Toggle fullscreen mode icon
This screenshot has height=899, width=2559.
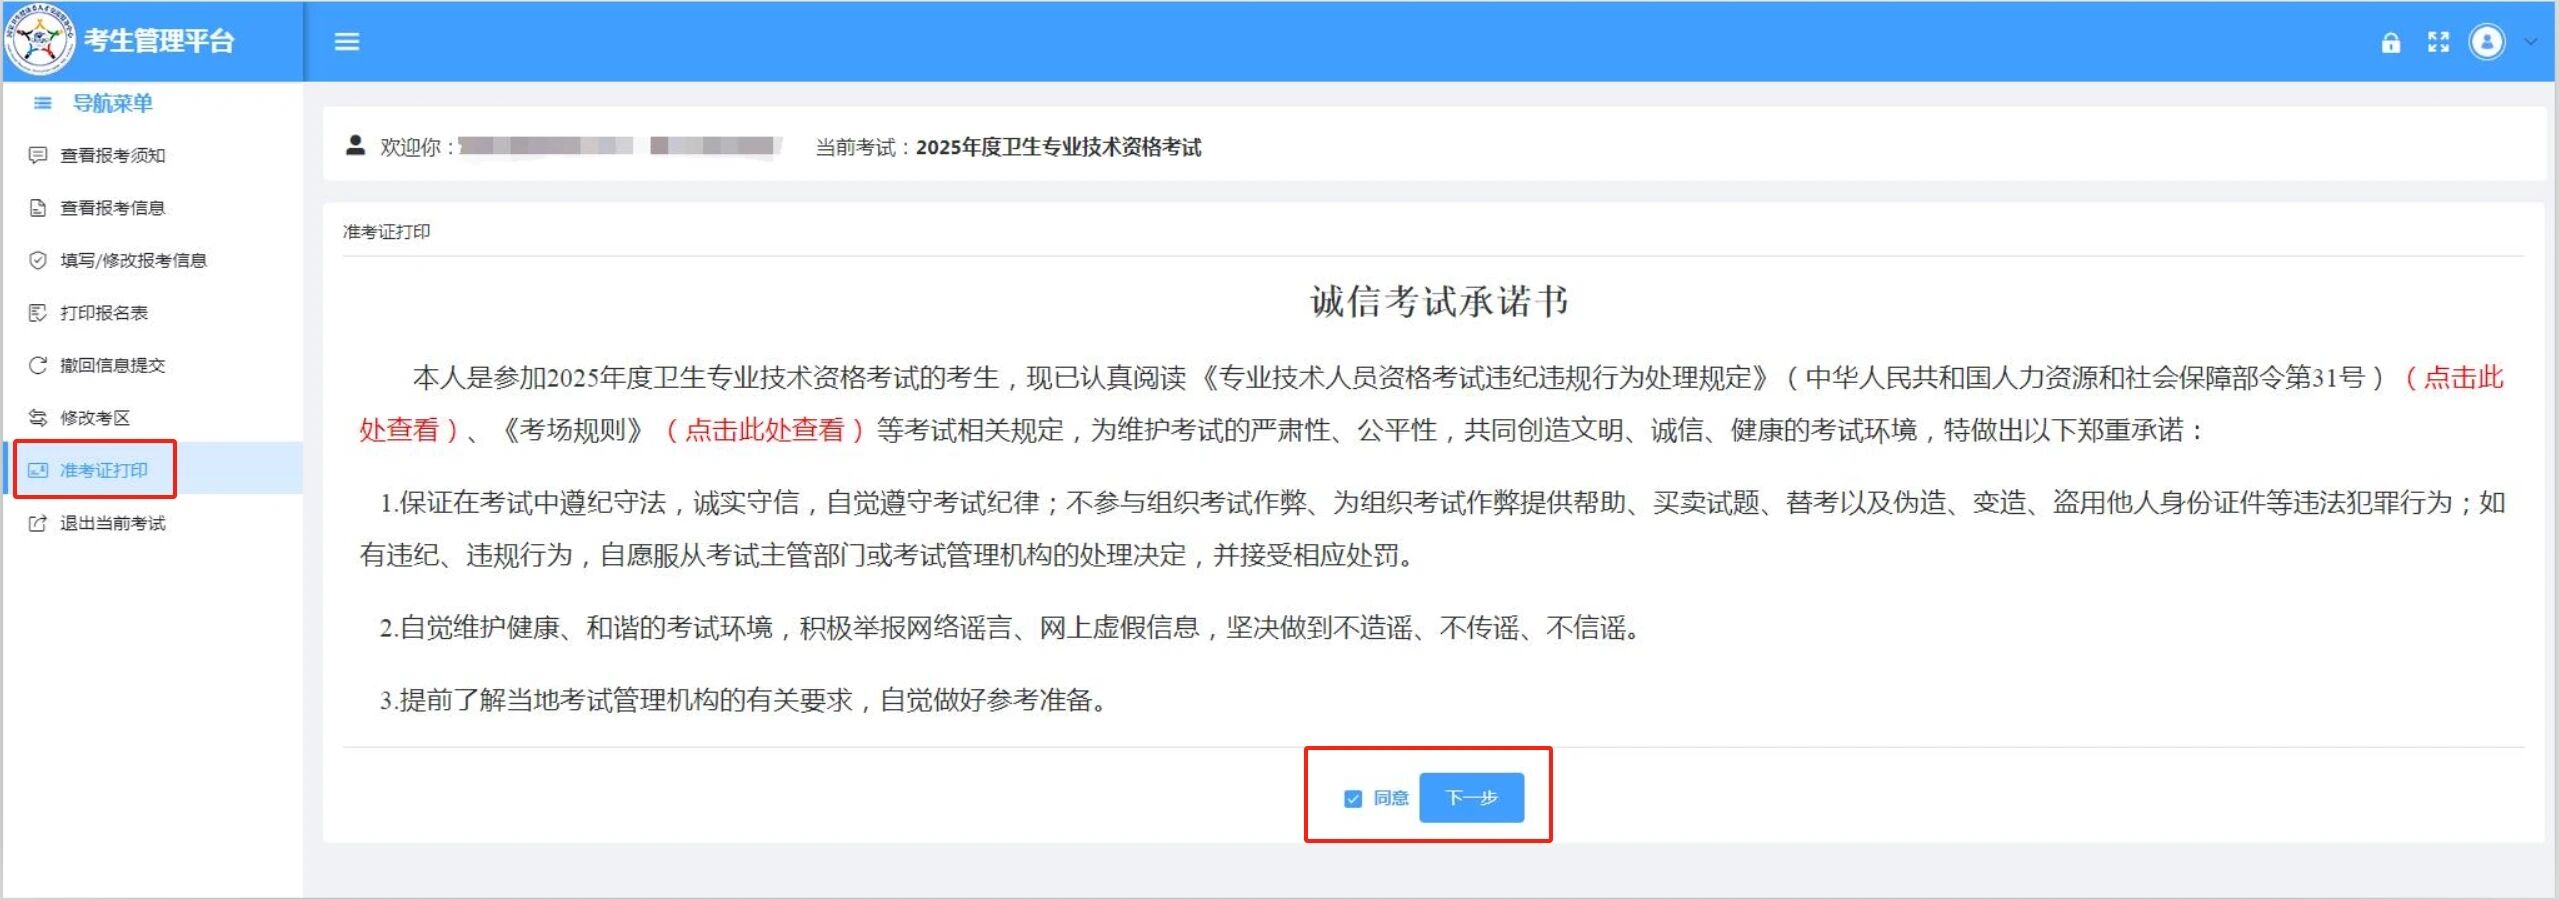pos(2438,42)
